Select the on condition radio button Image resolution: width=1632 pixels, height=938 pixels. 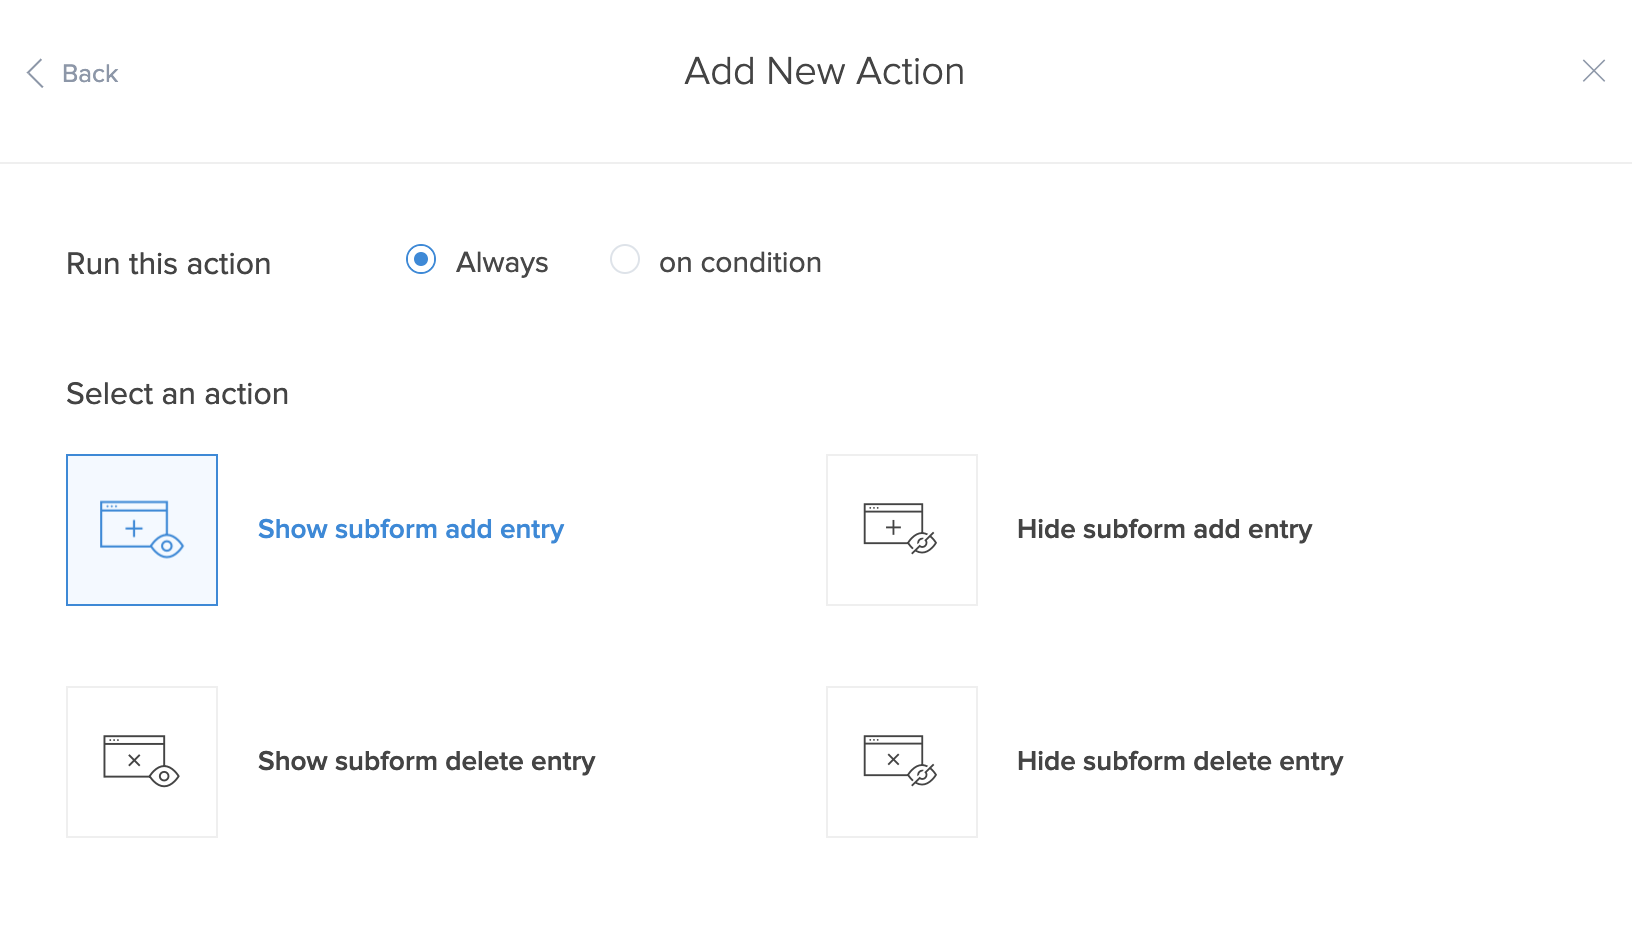[x=625, y=260]
